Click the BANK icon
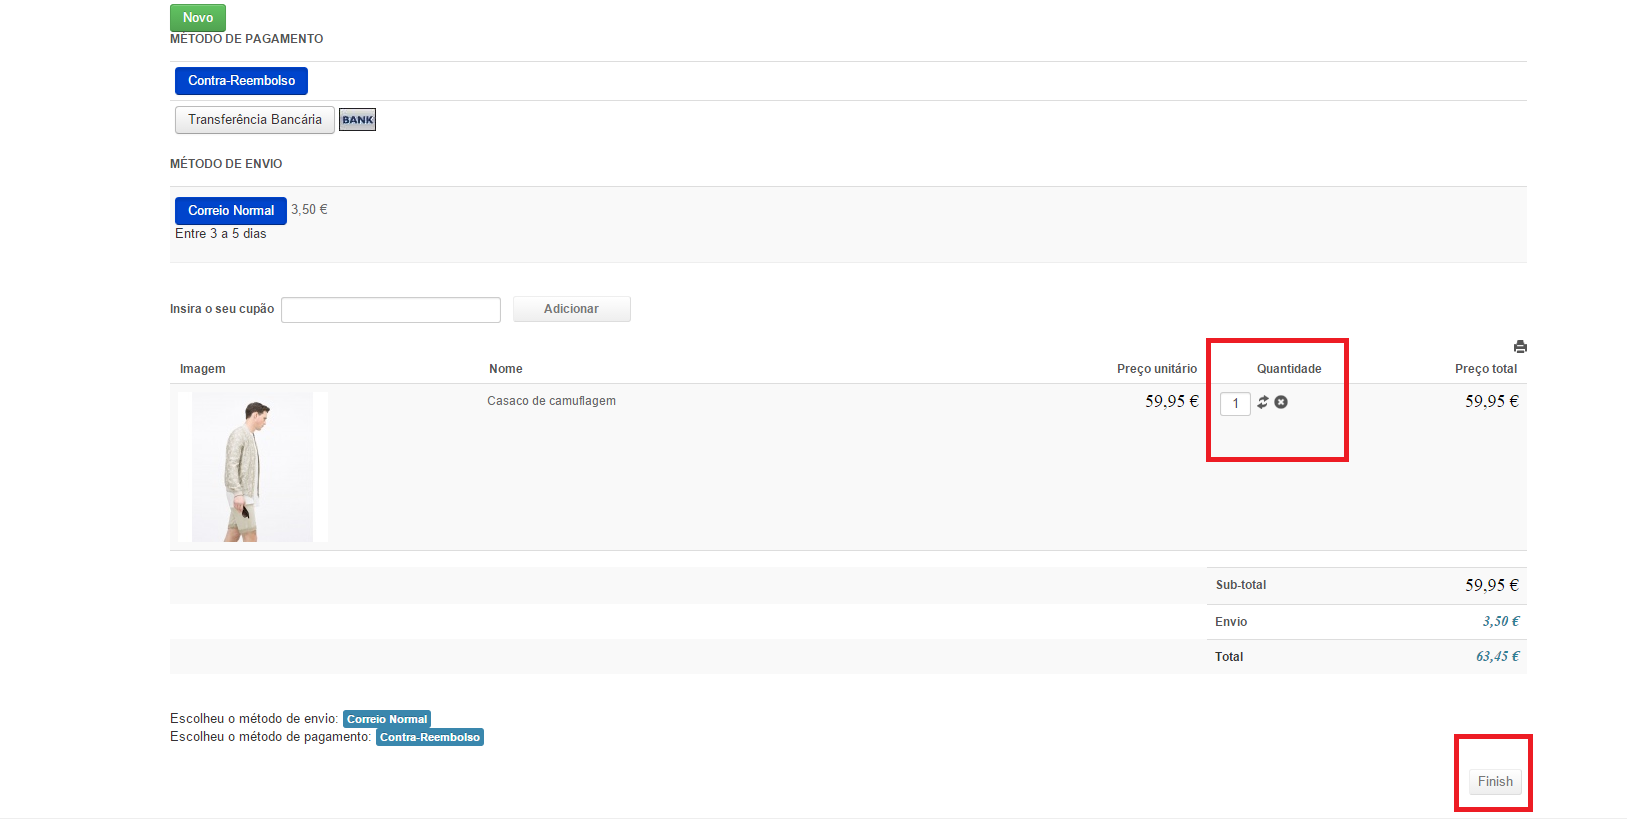The image size is (1627, 822). coord(357,120)
